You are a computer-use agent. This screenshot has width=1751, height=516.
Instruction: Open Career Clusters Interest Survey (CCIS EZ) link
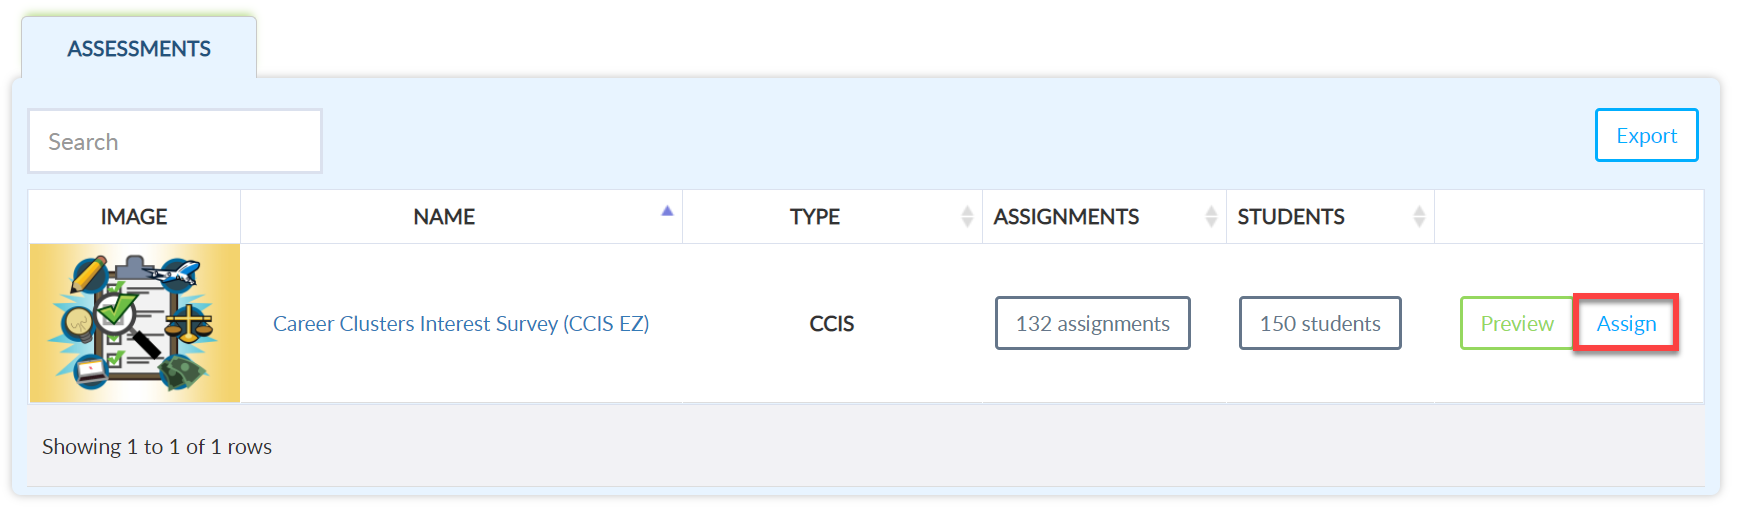461,324
